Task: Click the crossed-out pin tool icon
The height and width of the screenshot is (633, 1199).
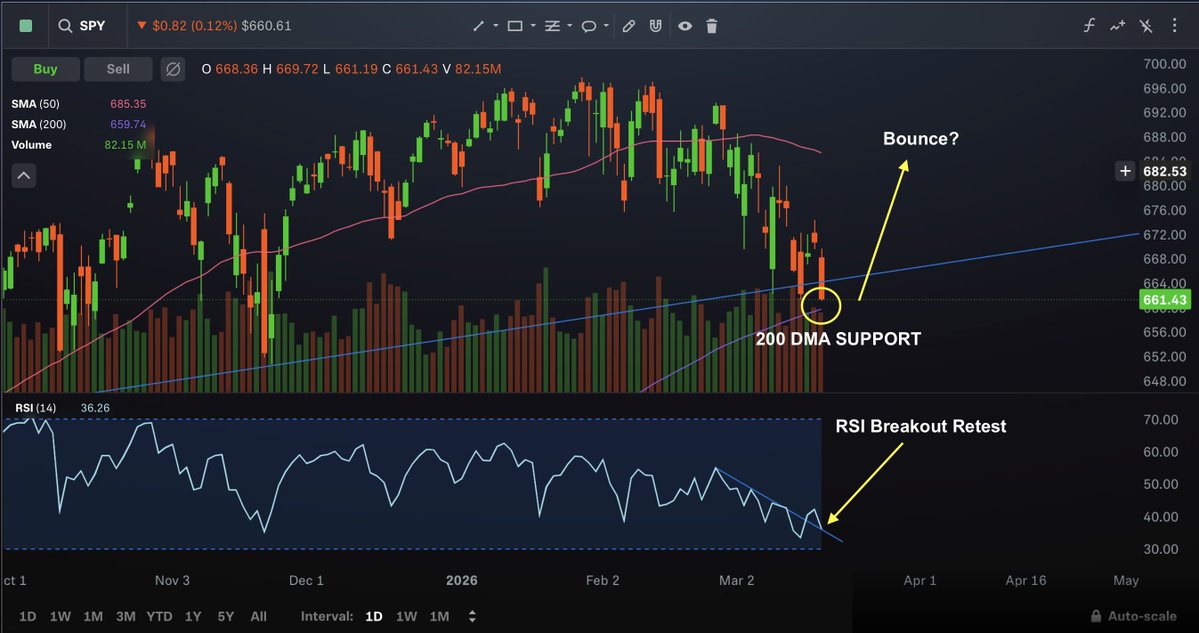Action: click(1145, 26)
